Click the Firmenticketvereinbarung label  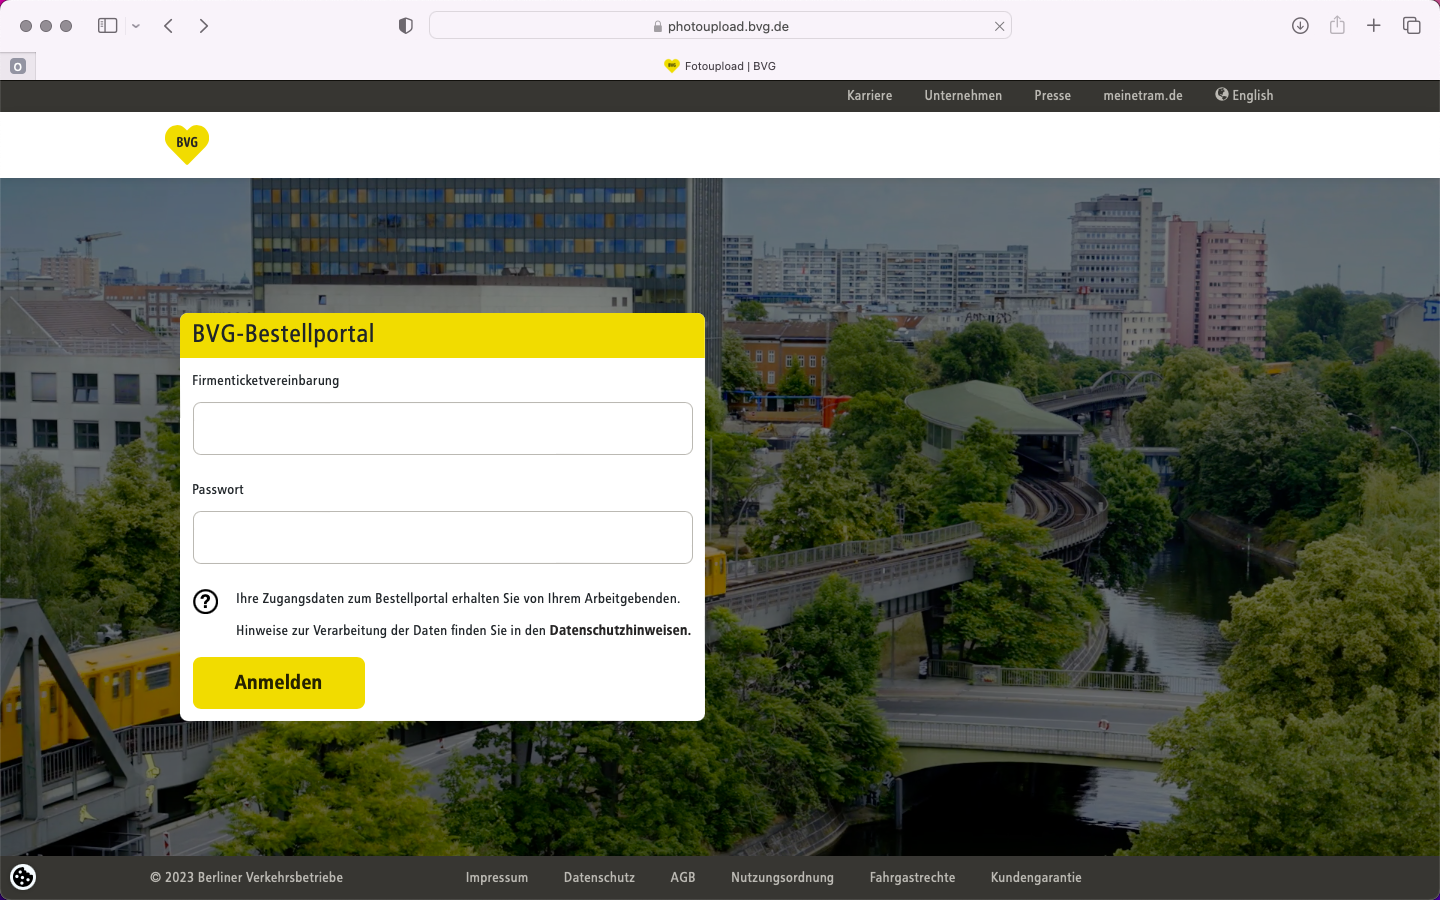(x=266, y=380)
